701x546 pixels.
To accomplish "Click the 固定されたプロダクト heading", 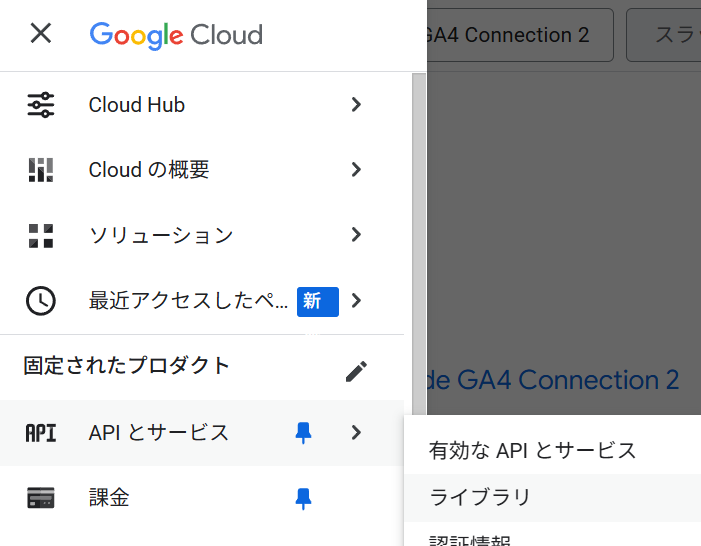I will [127, 365].
